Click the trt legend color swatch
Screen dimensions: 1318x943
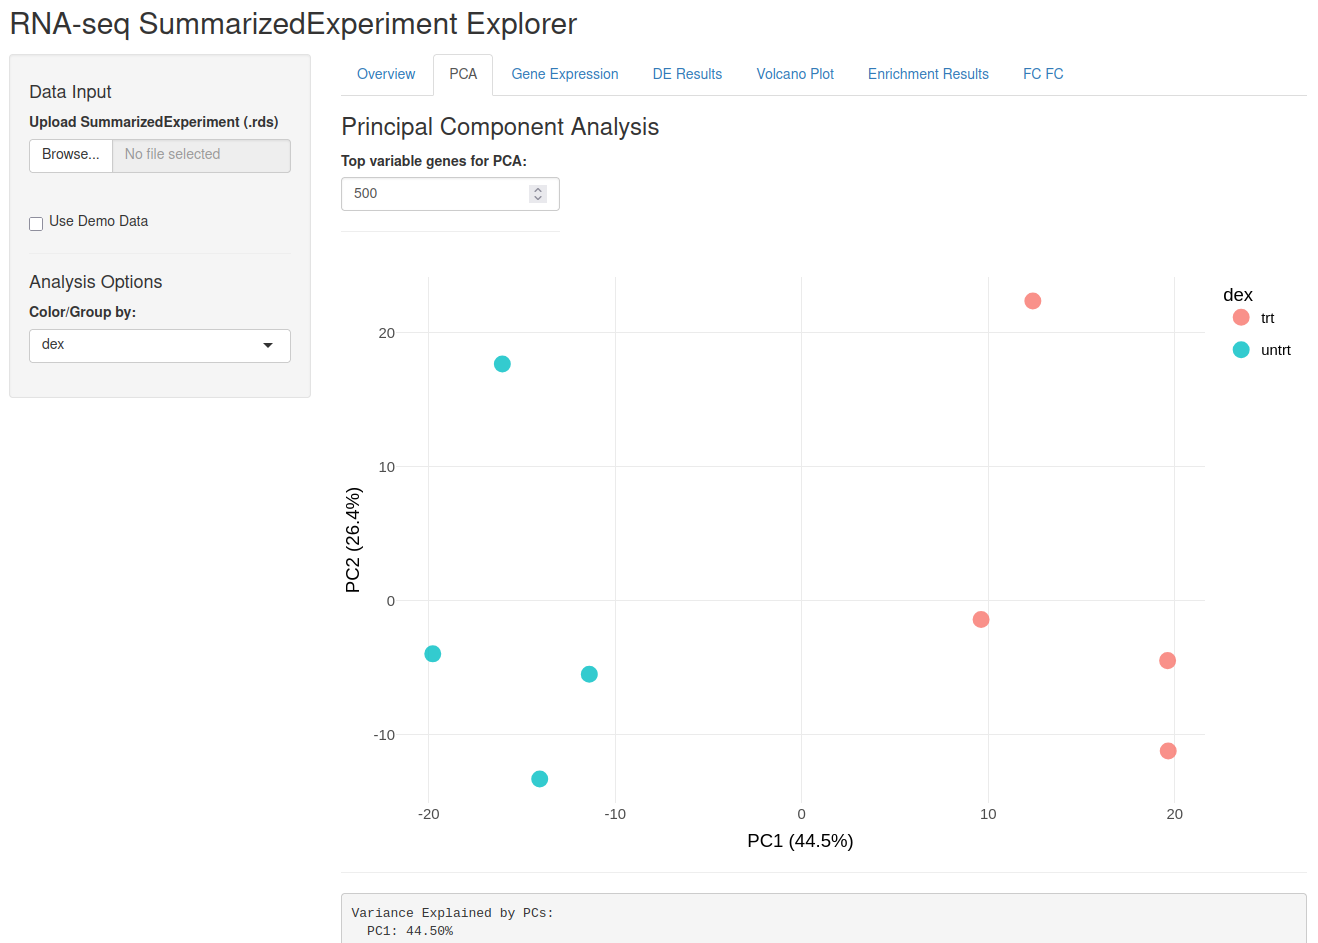(x=1241, y=317)
